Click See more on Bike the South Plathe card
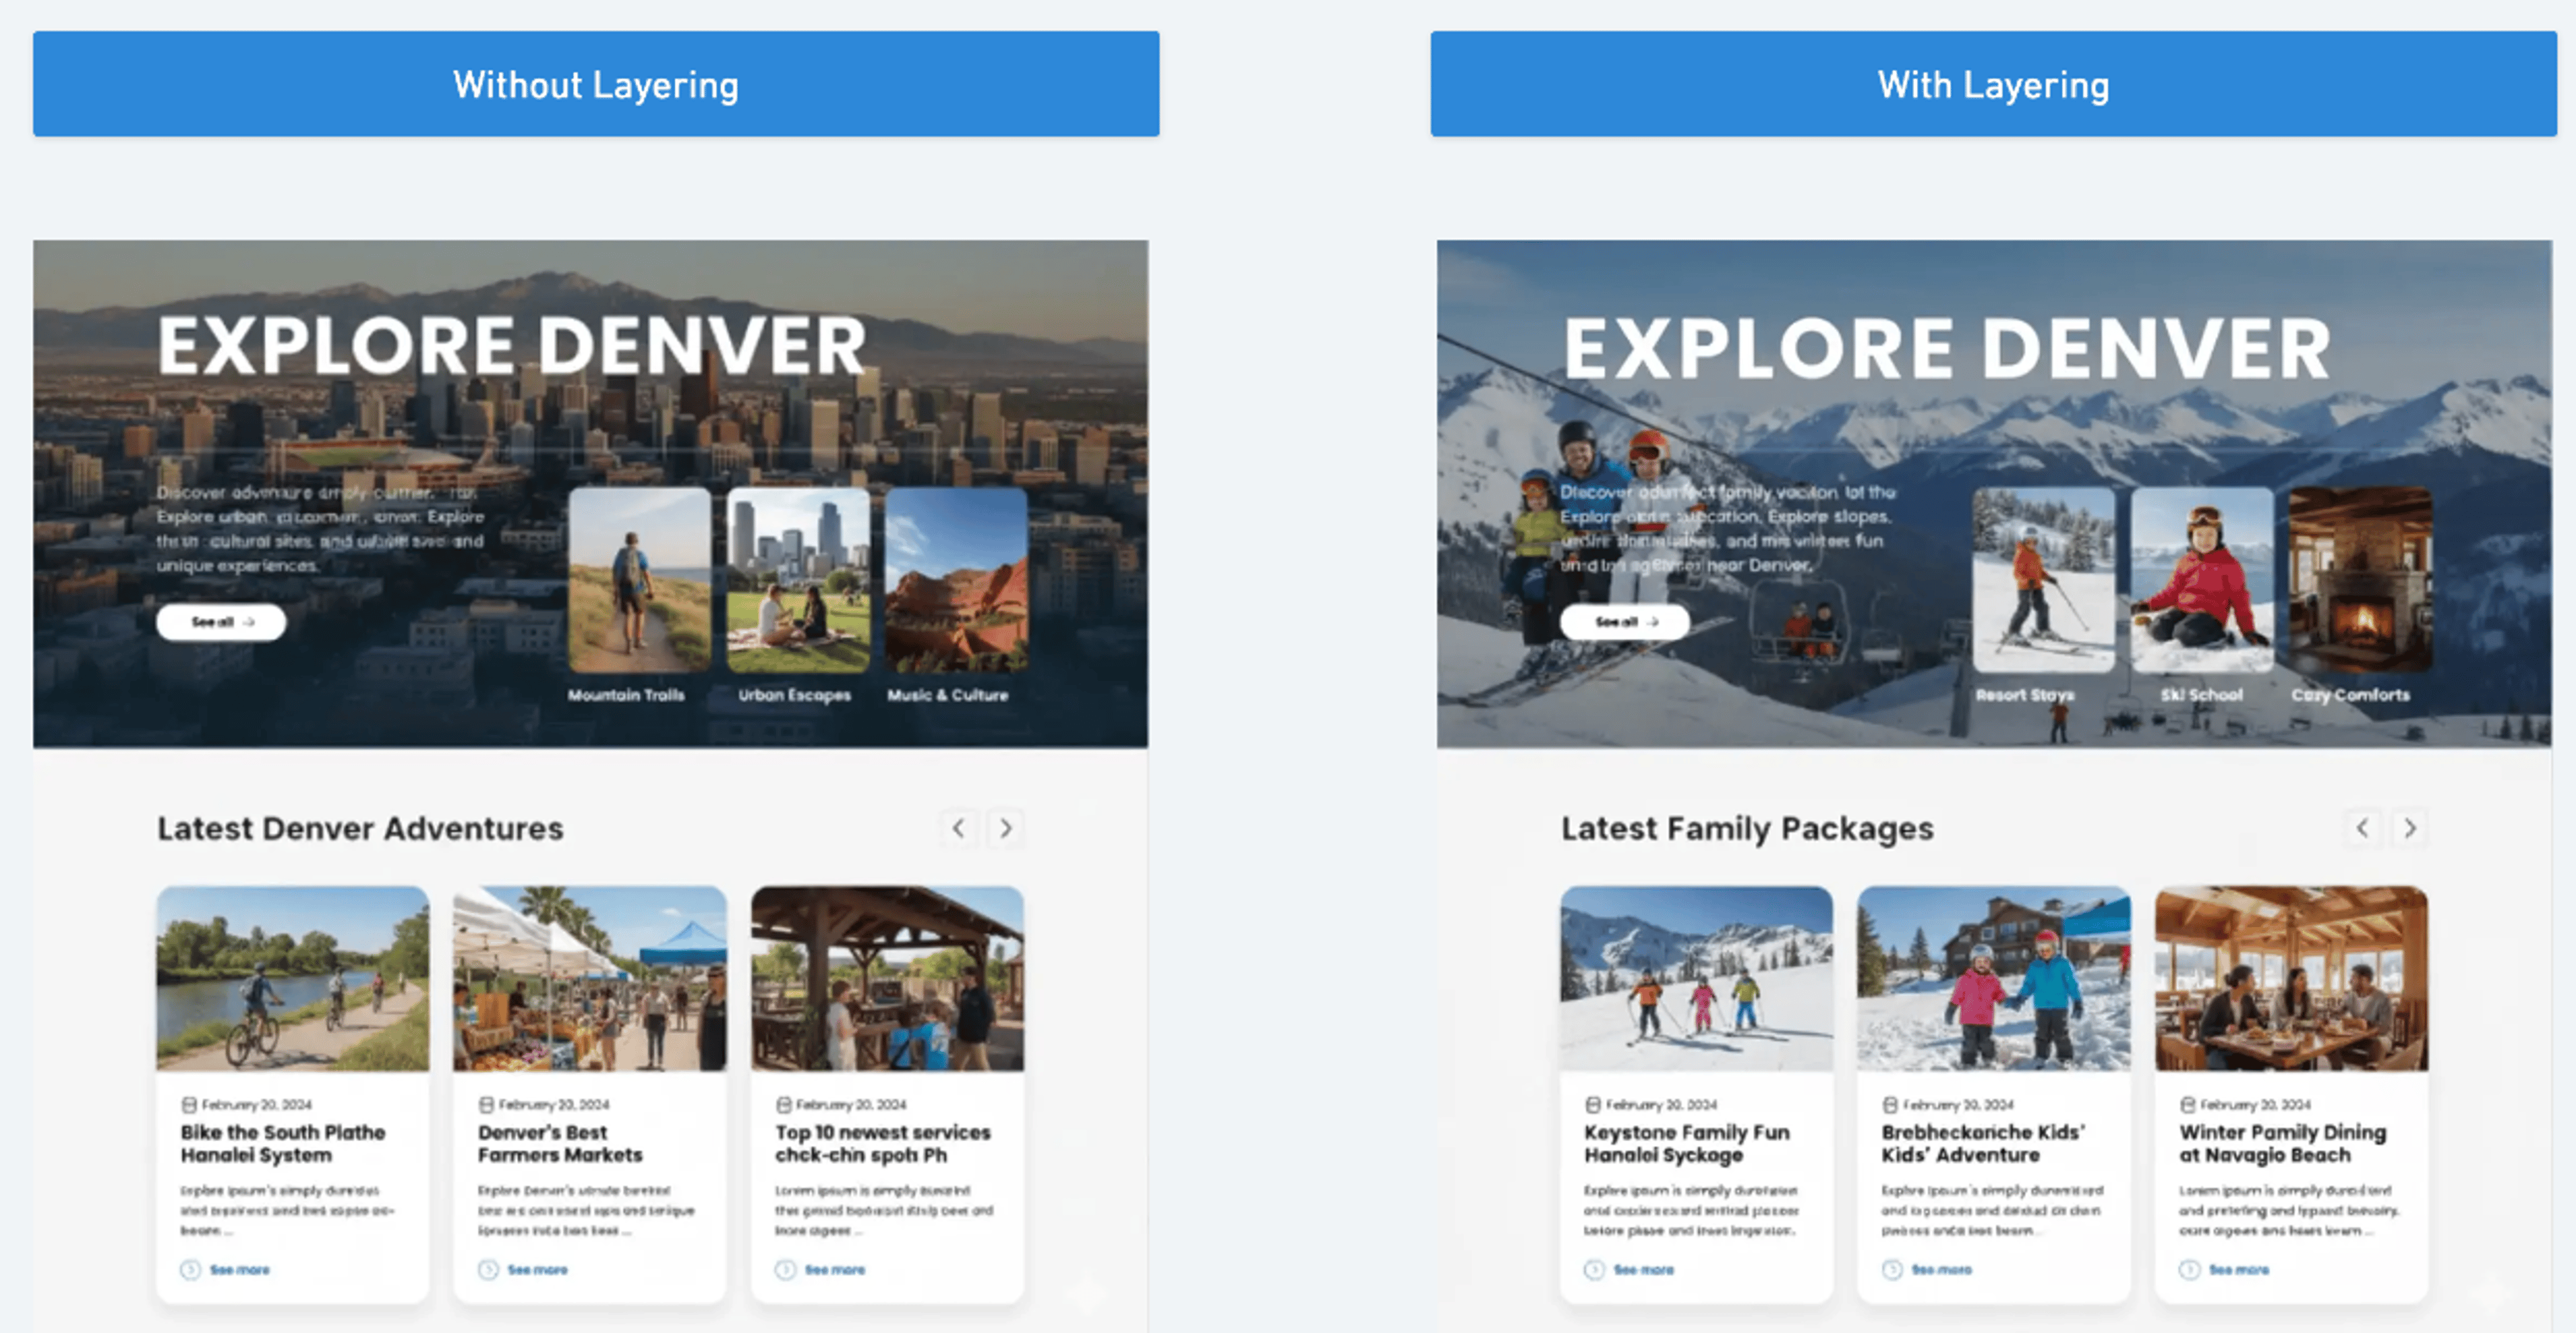Viewport: 2576px width, 1333px height. [239, 1270]
